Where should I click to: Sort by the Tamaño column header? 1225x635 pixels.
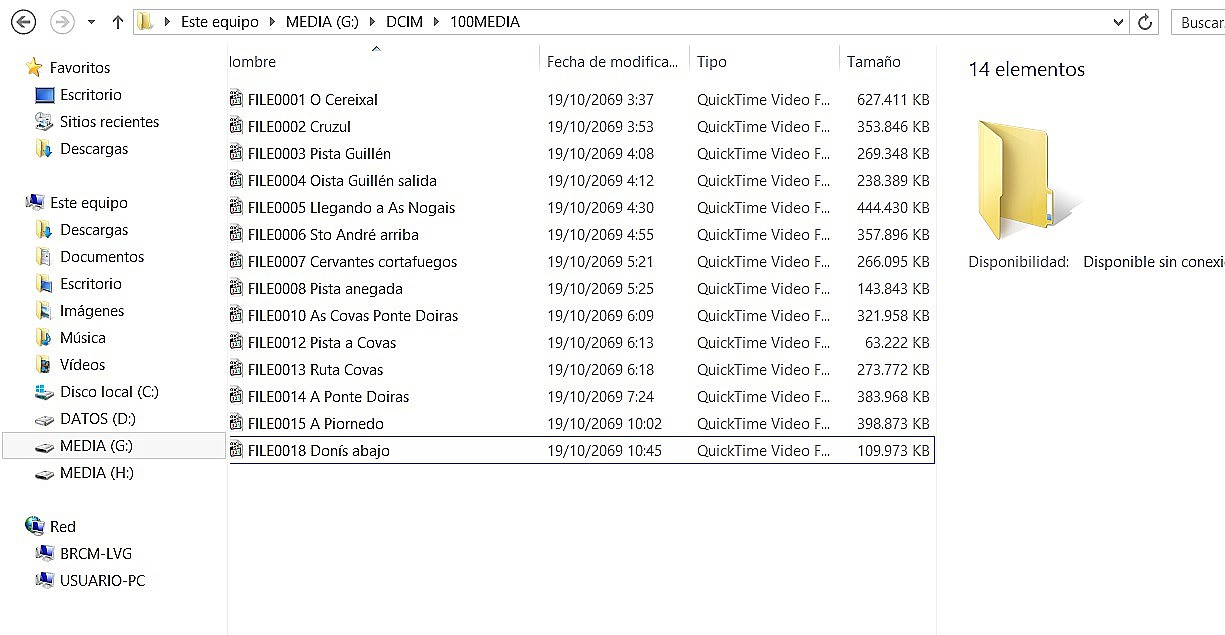887,62
